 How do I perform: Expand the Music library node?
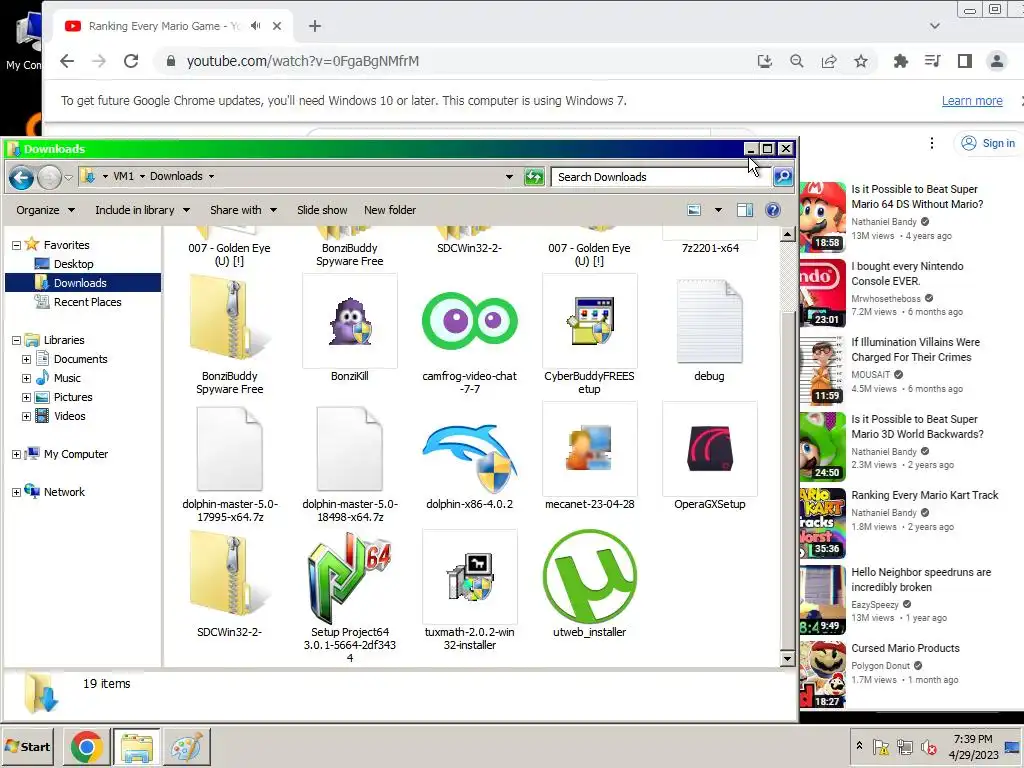pos(26,378)
